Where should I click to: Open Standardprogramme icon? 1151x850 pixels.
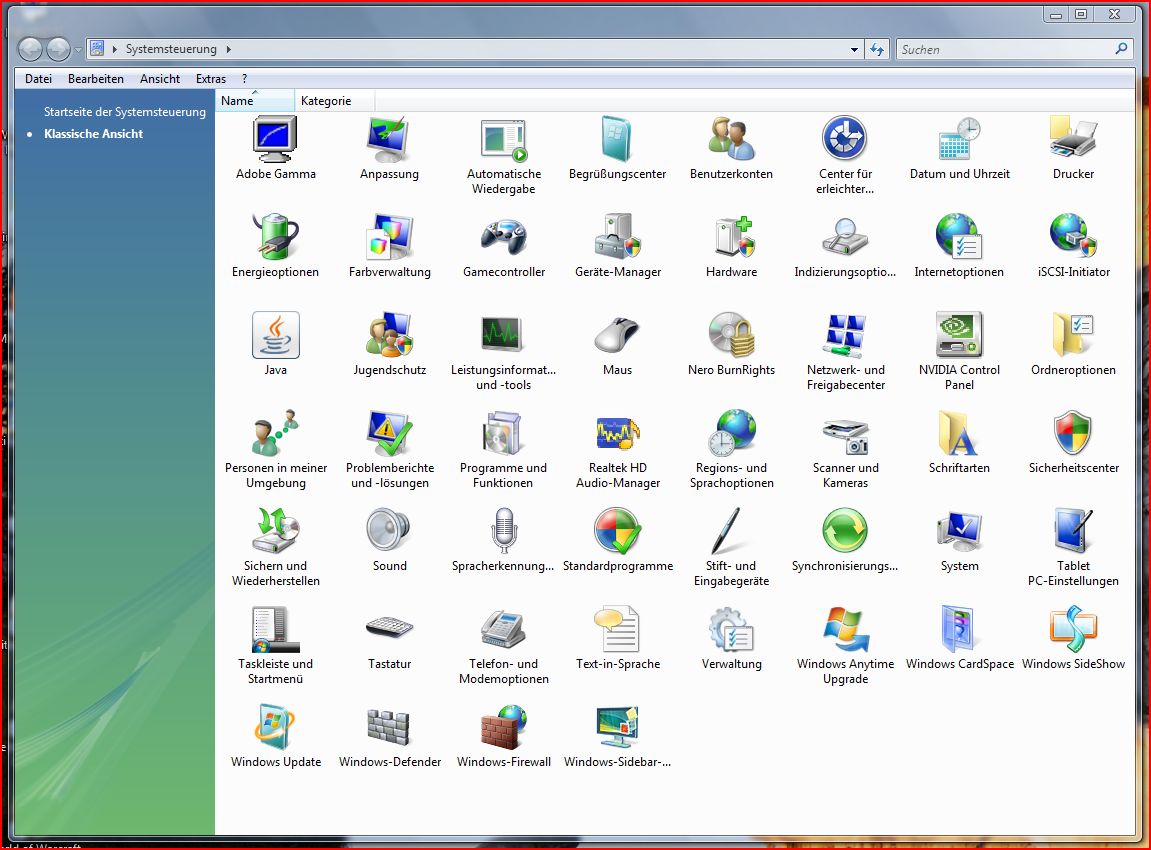coord(617,531)
